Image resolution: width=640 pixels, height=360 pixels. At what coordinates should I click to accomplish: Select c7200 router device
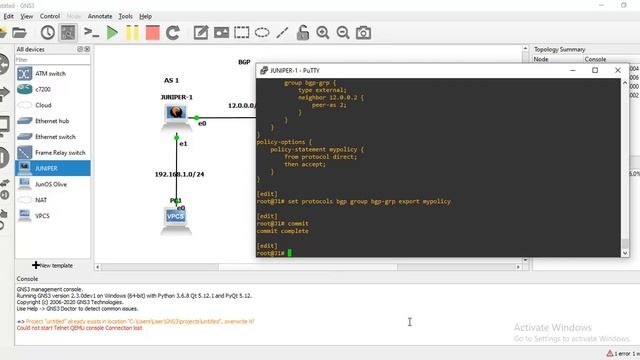[53, 89]
